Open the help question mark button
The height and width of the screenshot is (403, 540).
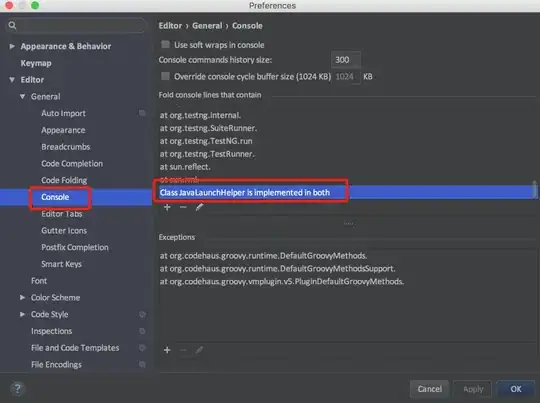[x=18, y=389]
